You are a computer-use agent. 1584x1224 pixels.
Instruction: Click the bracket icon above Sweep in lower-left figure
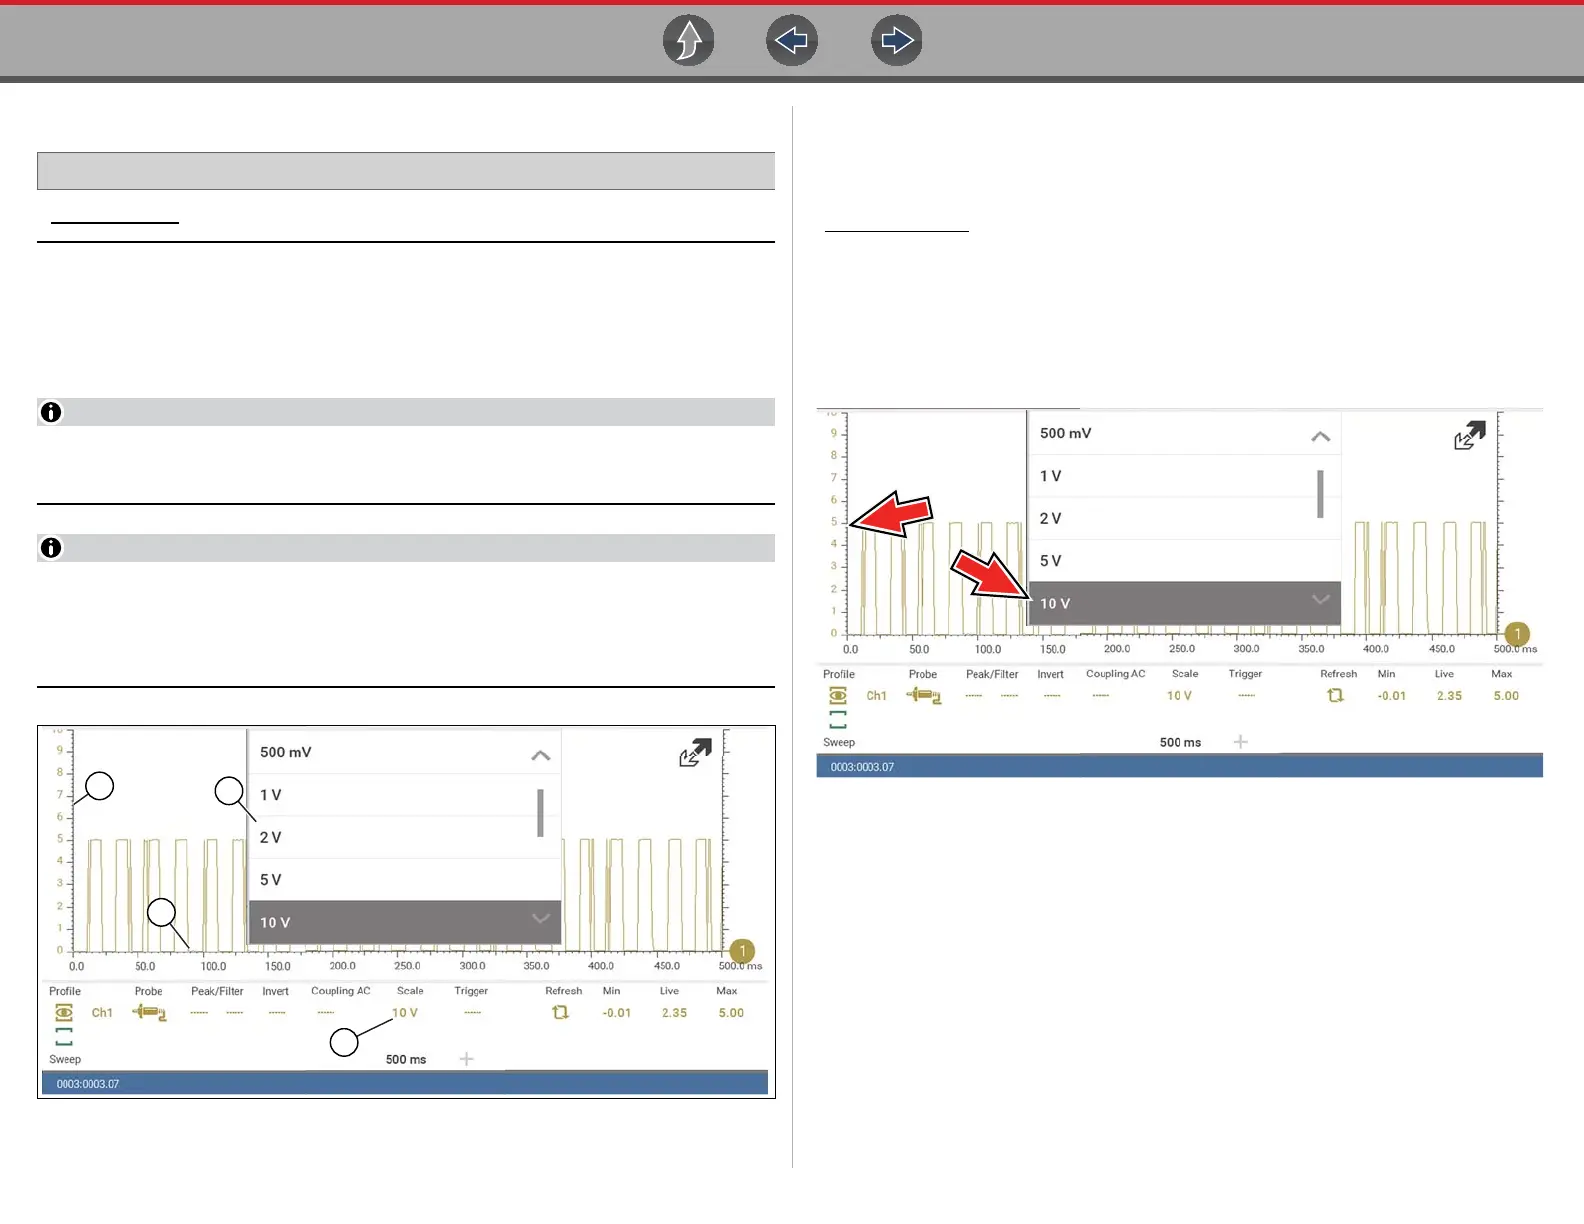[x=64, y=1036]
